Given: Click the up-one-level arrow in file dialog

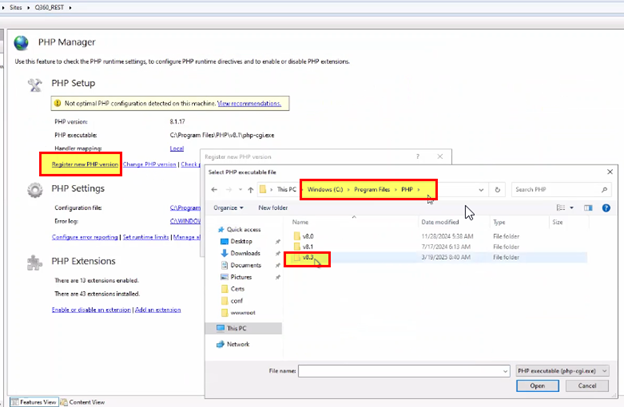Looking at the screenshot, I should pos(247,189).
